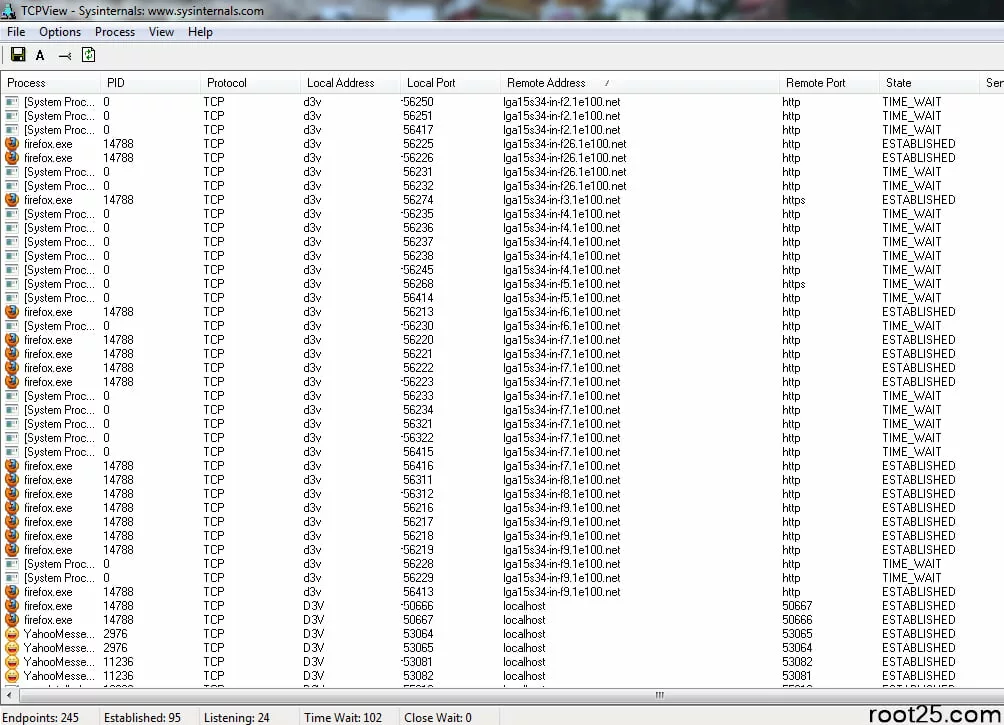The width and height of the screenshot is (1004, 725).
Task: Click PID 11236 on port 53081 row
Action: [118, 662]
